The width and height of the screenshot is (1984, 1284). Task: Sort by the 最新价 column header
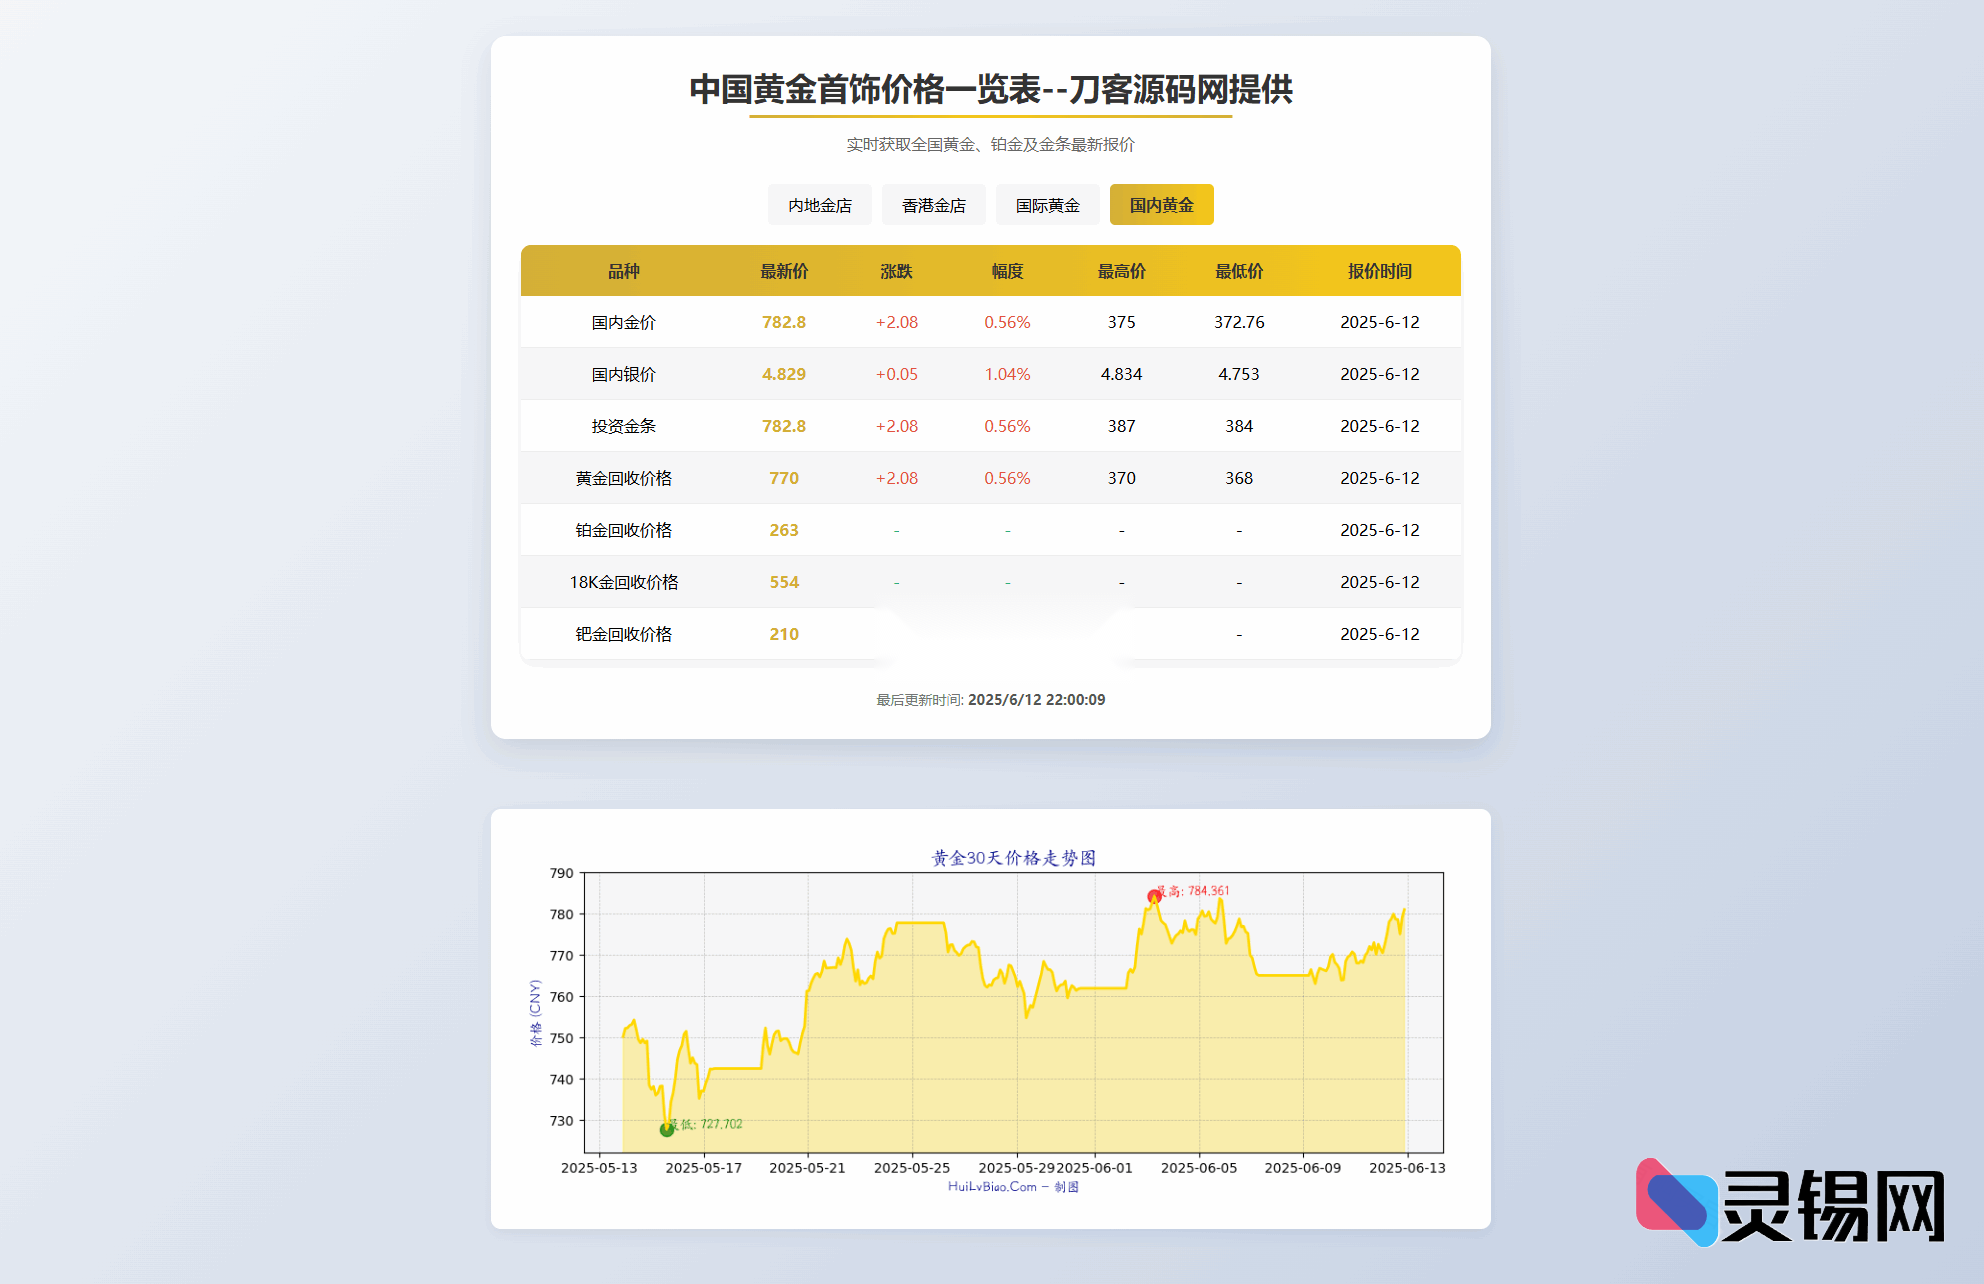point(783,270)
